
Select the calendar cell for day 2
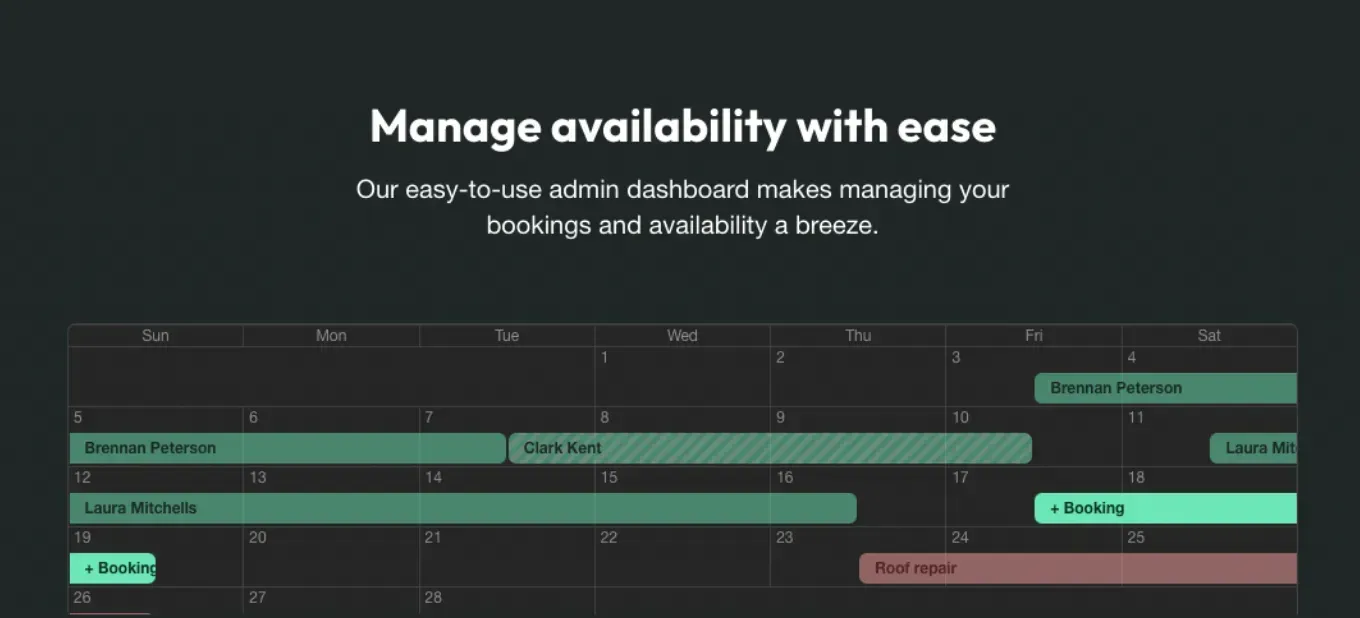pos(858,377)
